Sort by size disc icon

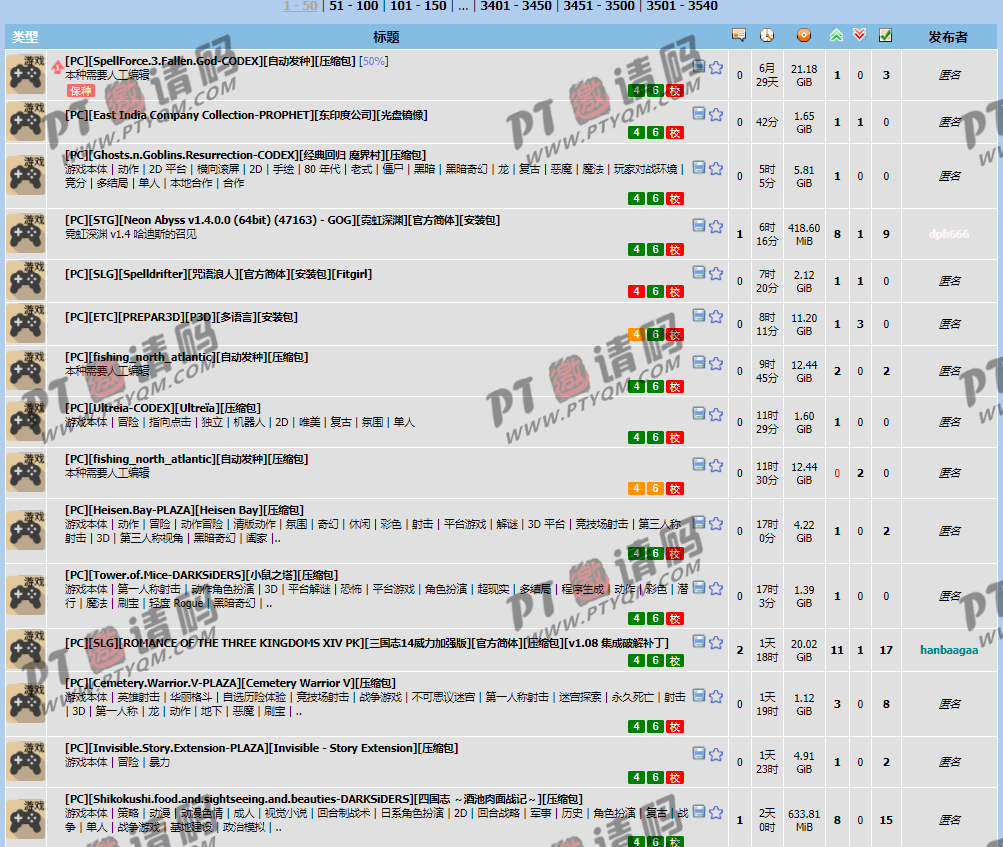point(804,35)
